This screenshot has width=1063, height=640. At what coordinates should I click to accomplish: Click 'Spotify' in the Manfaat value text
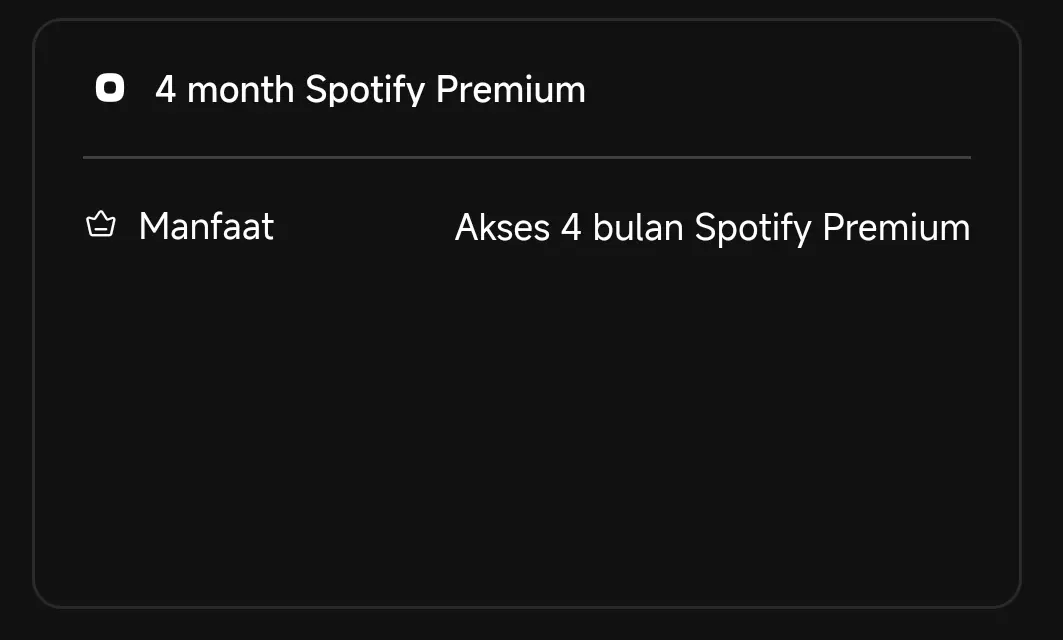pos(753,228)
